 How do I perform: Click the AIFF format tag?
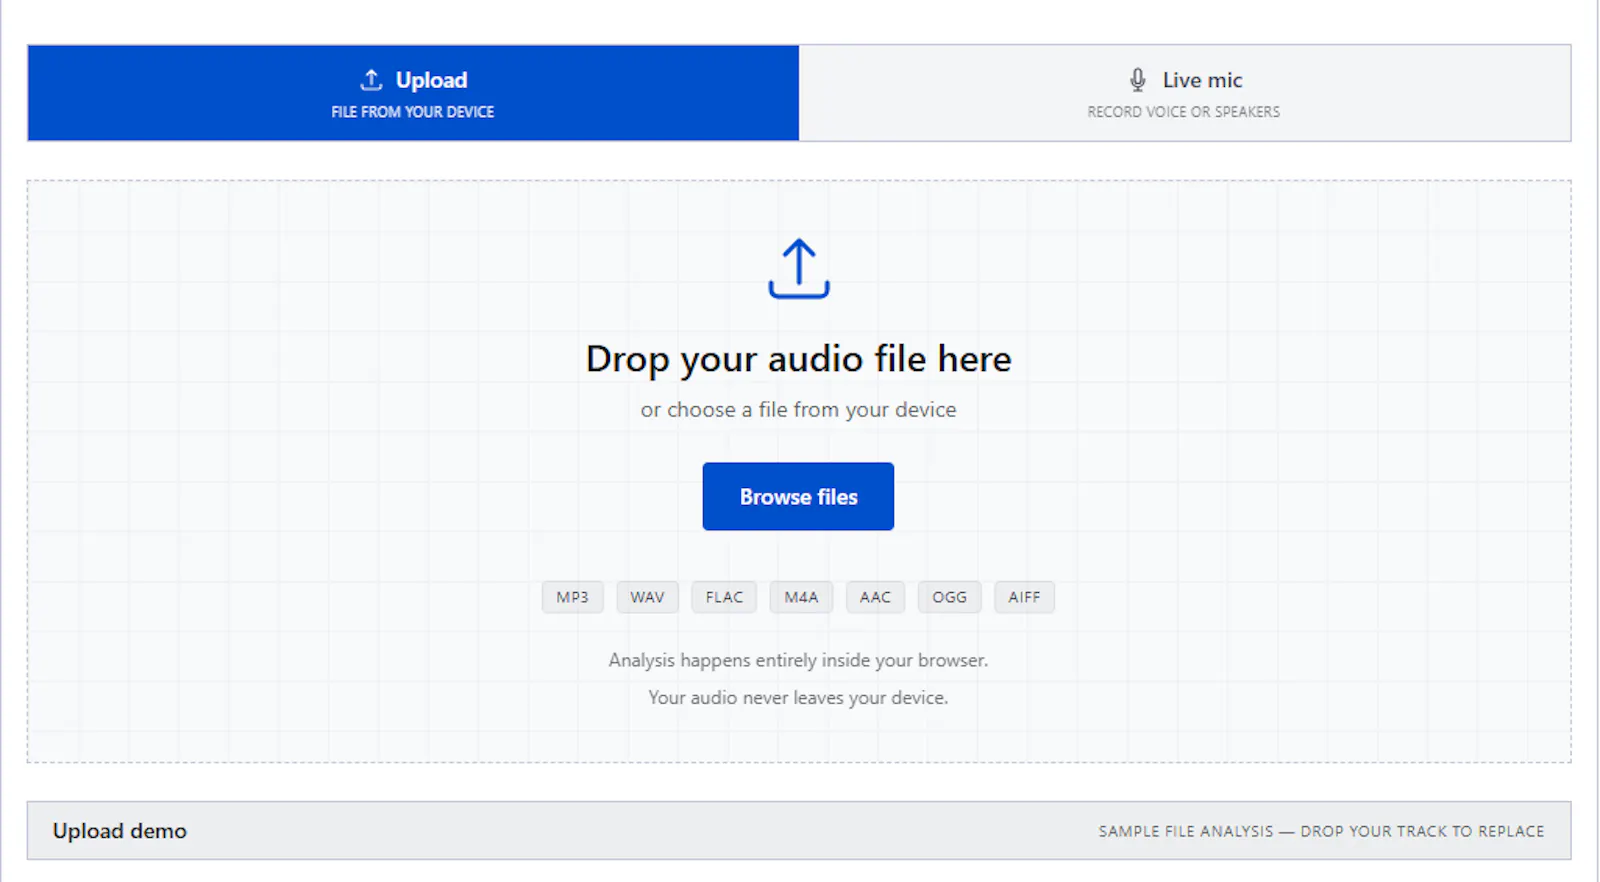[x=1024, y=597]
